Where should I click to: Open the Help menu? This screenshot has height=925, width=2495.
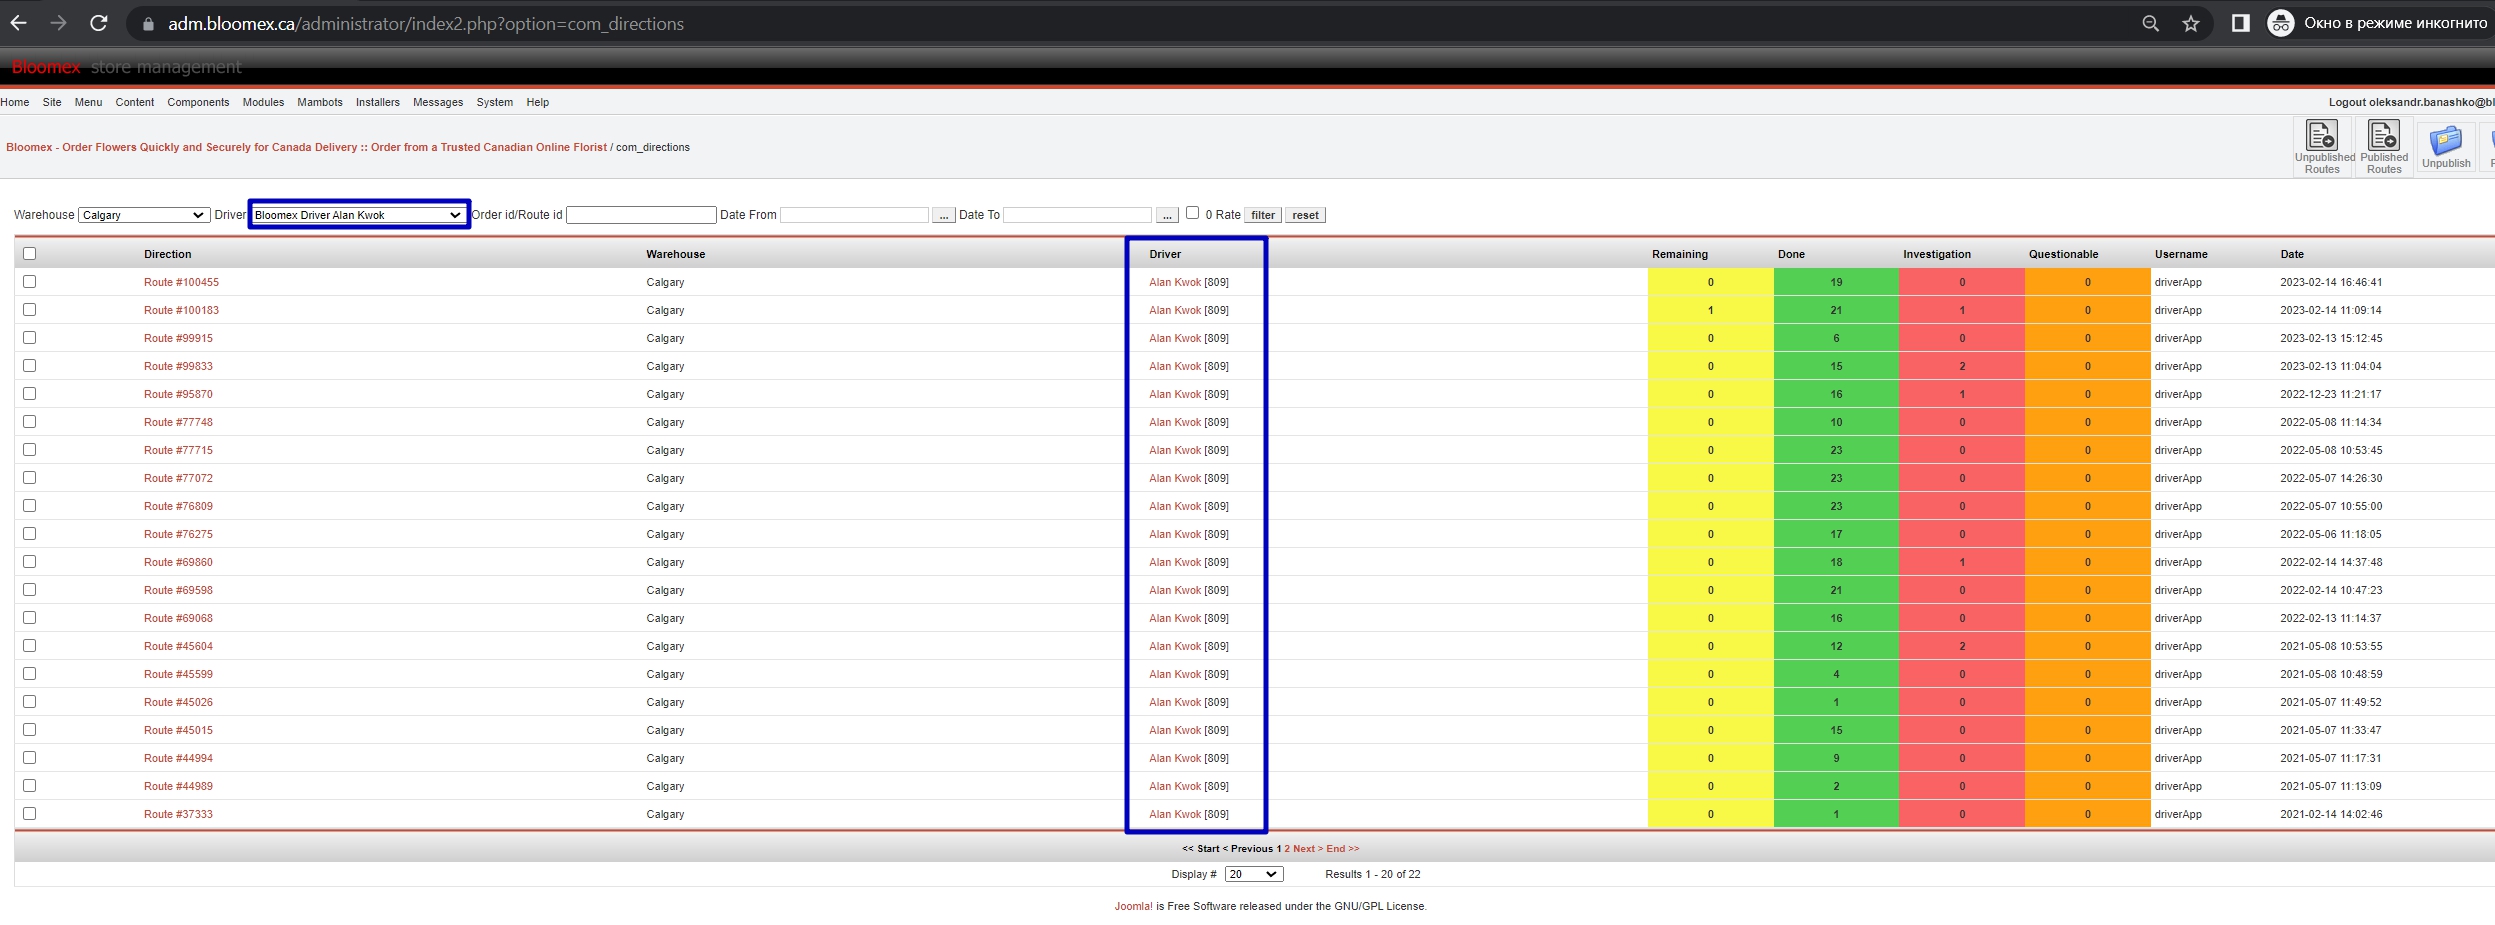pyautogui.click(x=538, y=102)
